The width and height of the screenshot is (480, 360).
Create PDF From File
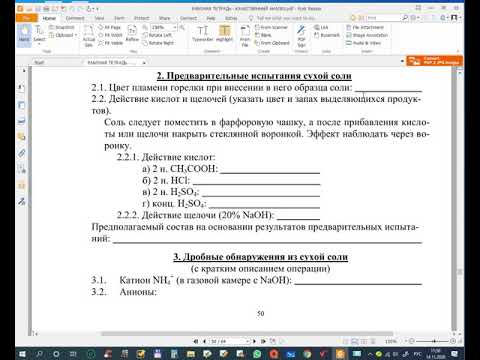click(x=245, y=35)
